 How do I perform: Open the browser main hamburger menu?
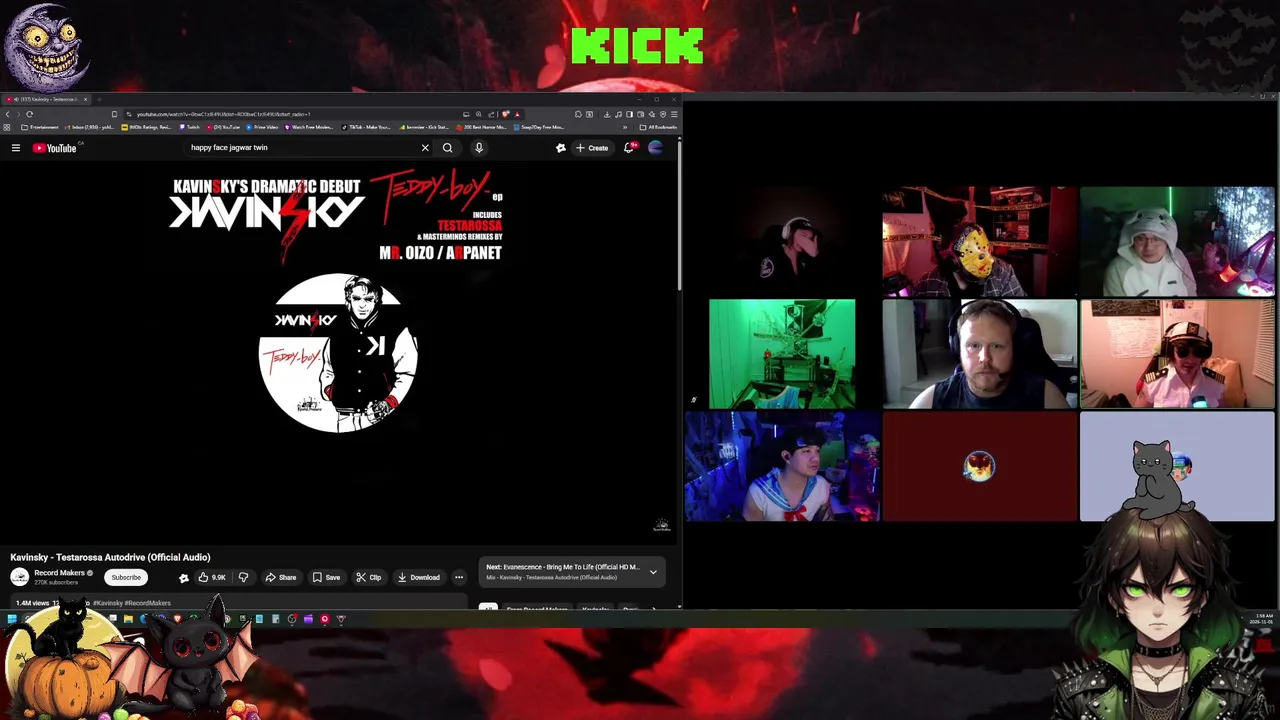674,114
